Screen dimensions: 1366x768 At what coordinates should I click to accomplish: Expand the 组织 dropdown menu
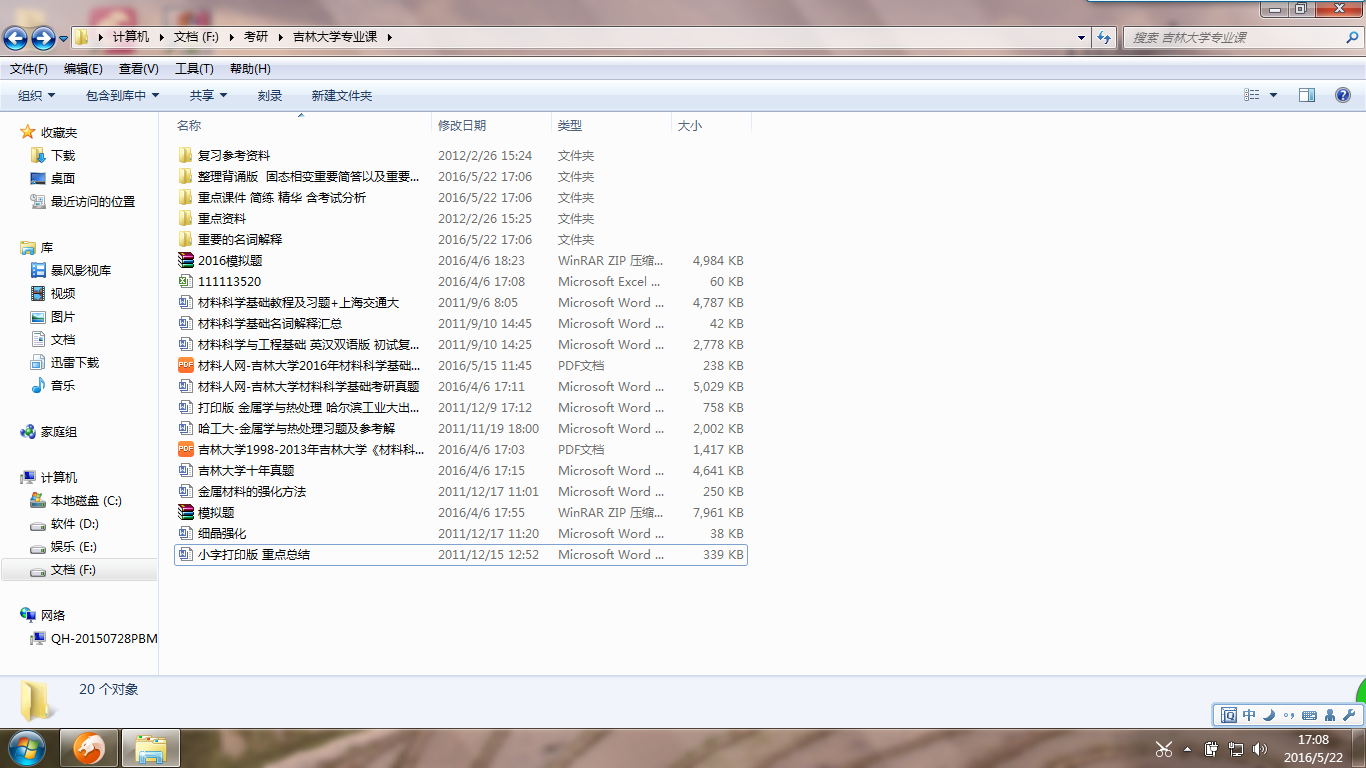(x=37, y=95)
